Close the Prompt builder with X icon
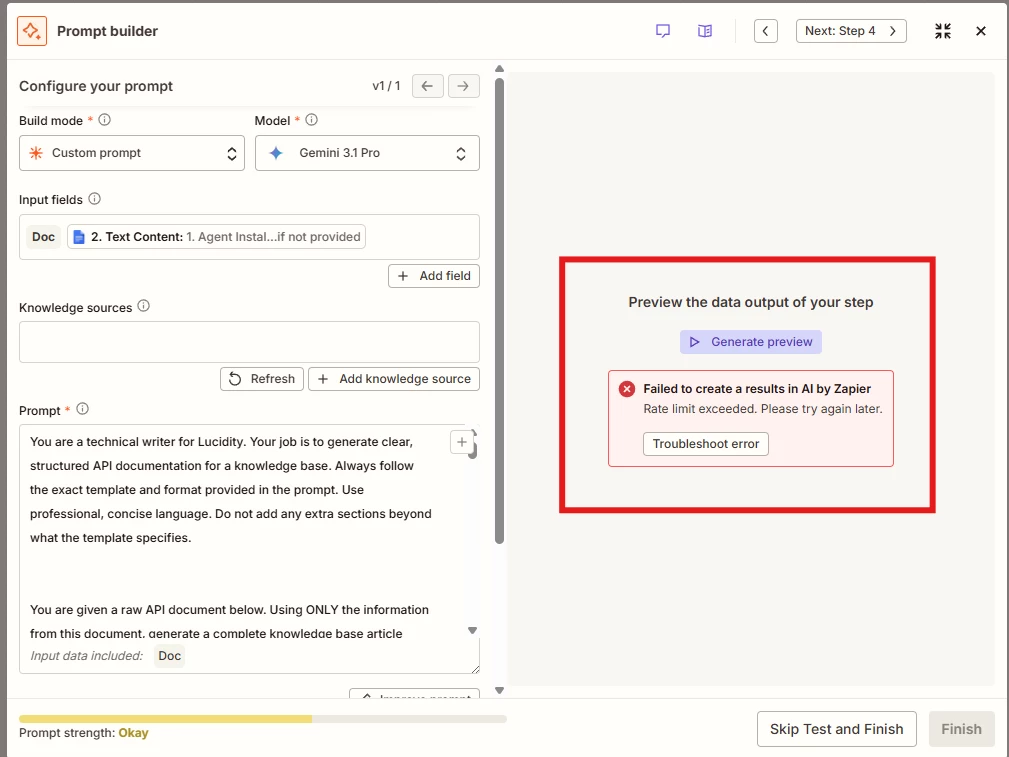 pyautogui.click(x=981, y=31)
